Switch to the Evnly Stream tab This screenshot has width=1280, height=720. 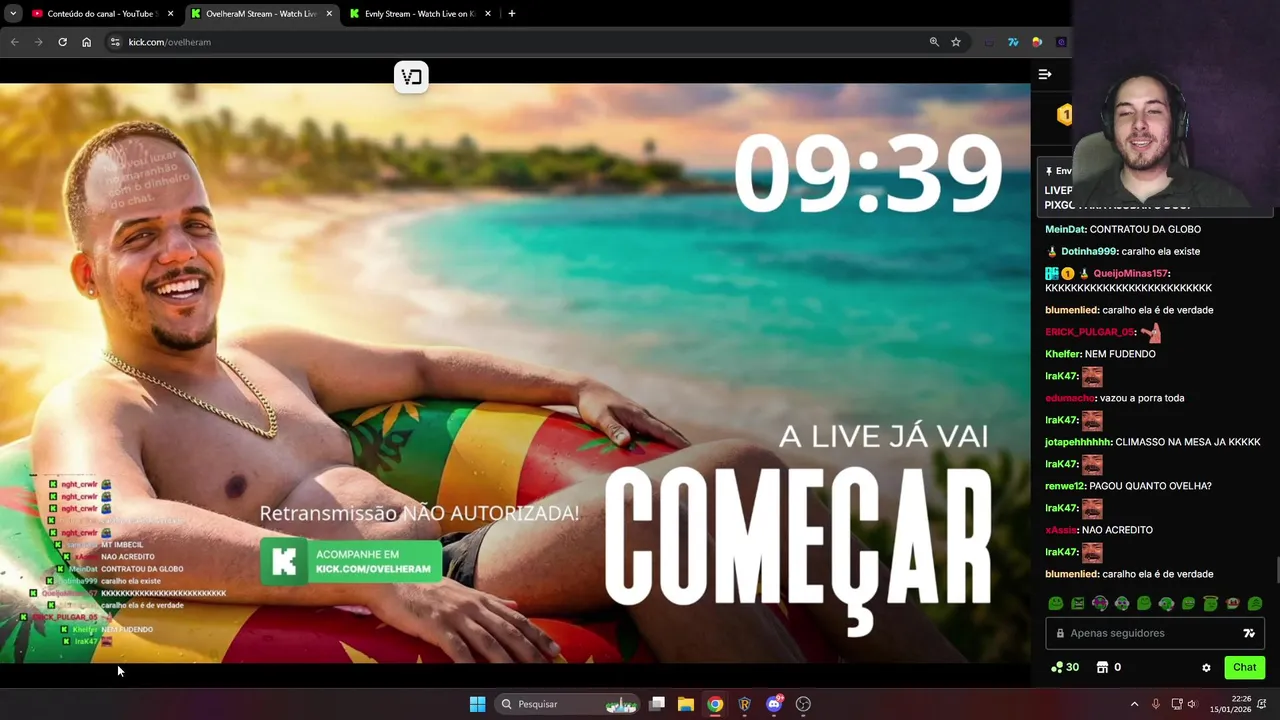tap(420, 13)
